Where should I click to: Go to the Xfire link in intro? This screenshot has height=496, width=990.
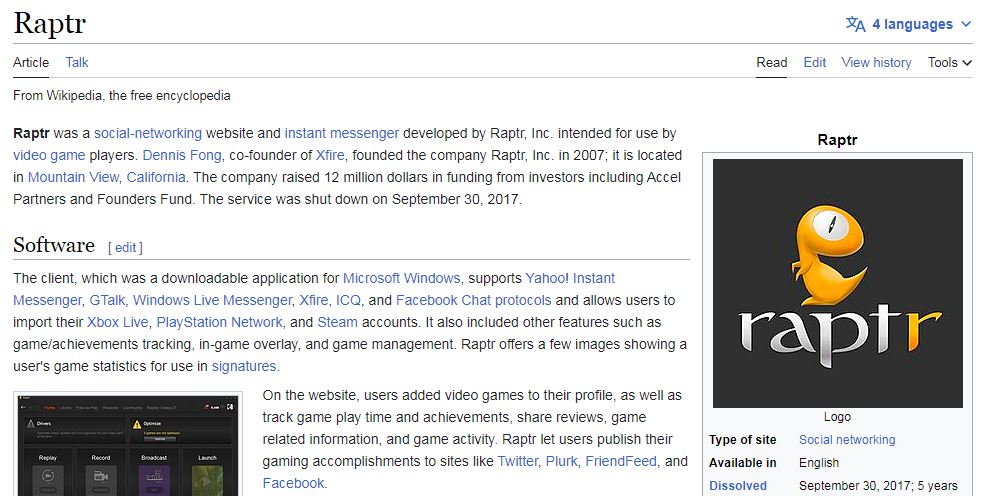click(x=330, y=155)
